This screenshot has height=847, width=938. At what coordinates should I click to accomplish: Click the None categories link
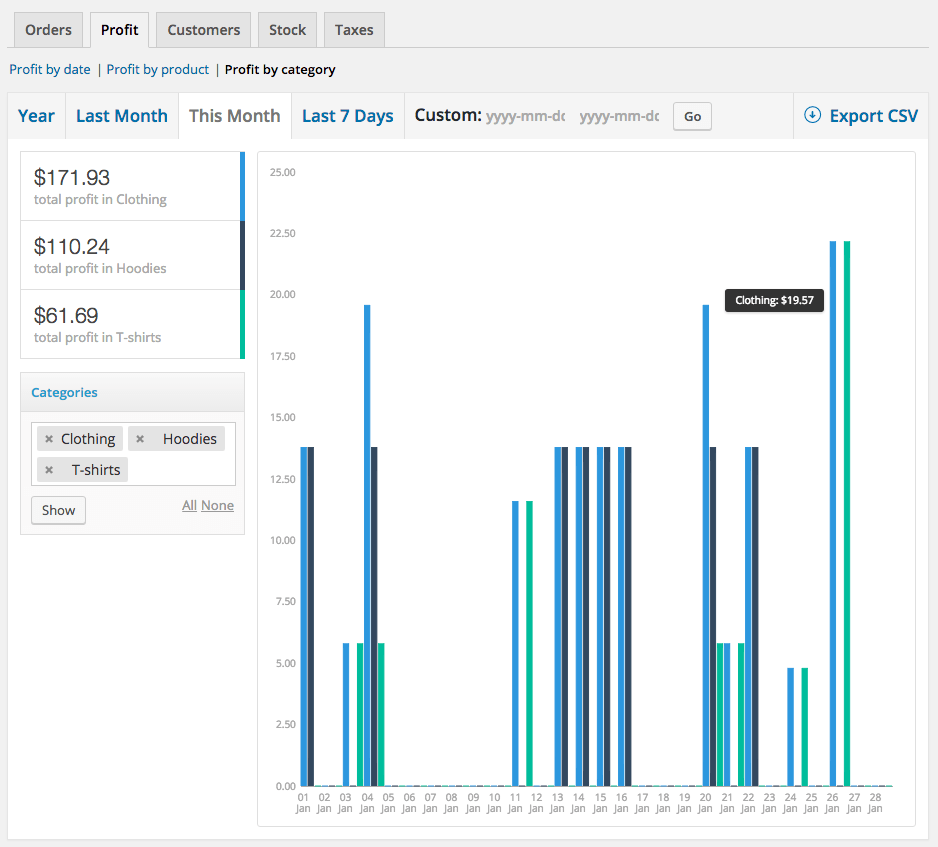[x=217, y=506]
